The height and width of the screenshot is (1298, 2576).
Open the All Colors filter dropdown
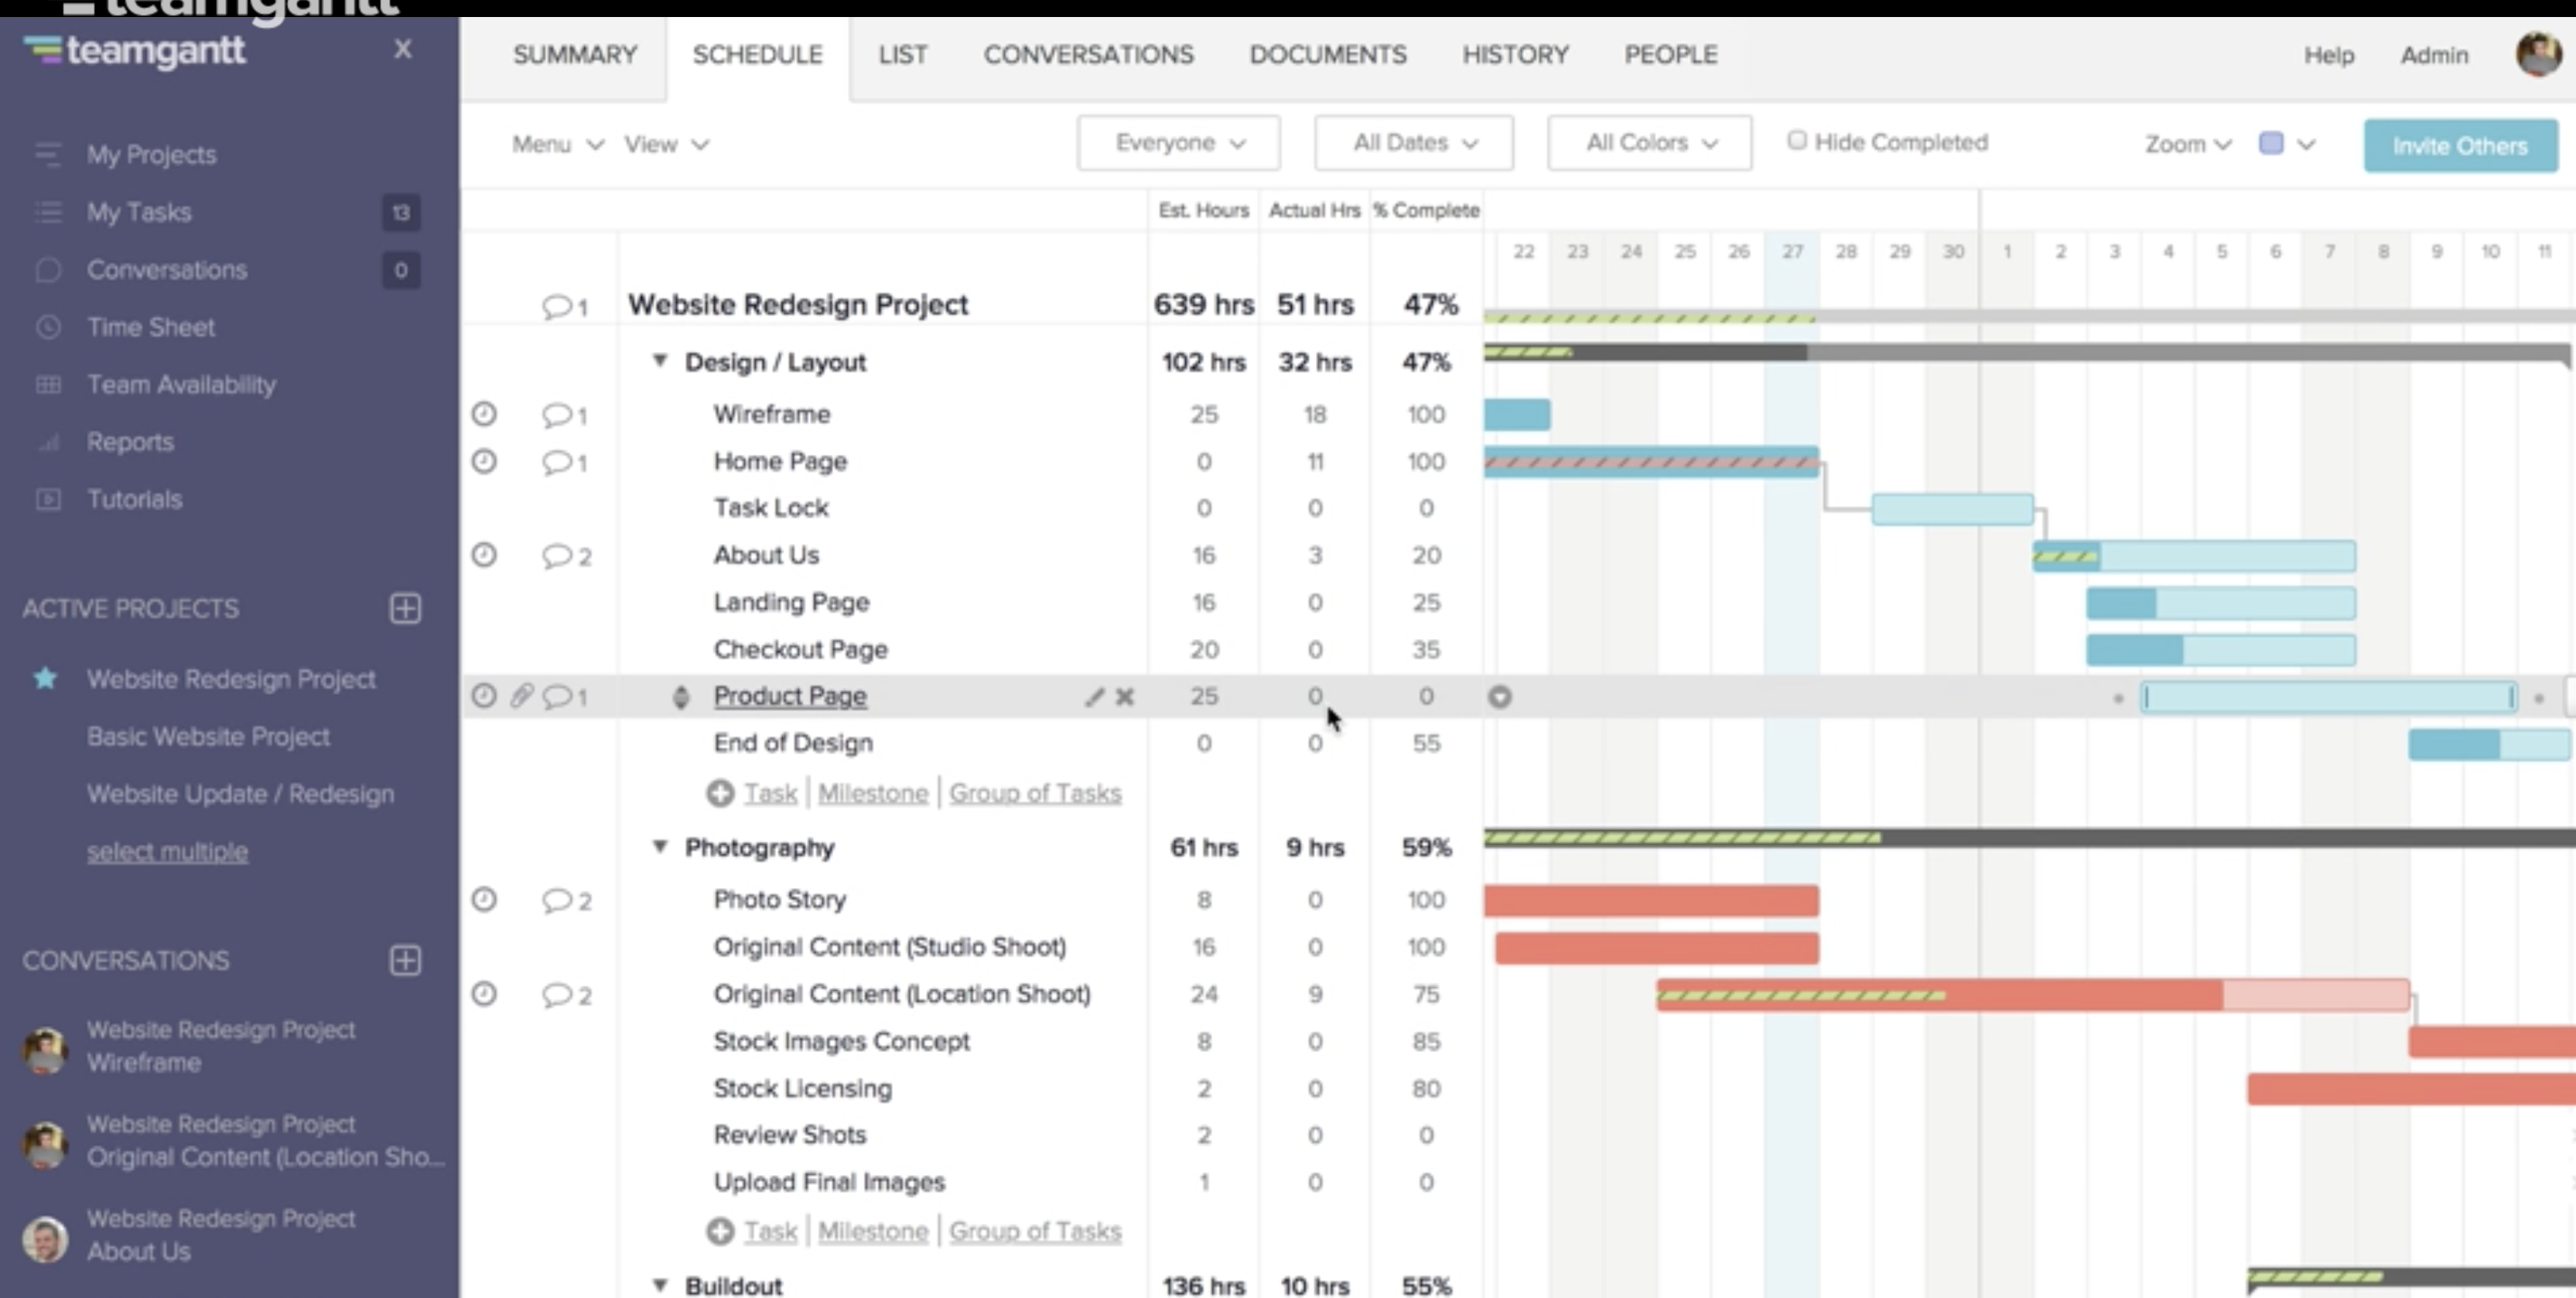click(x=1649, y=143)
